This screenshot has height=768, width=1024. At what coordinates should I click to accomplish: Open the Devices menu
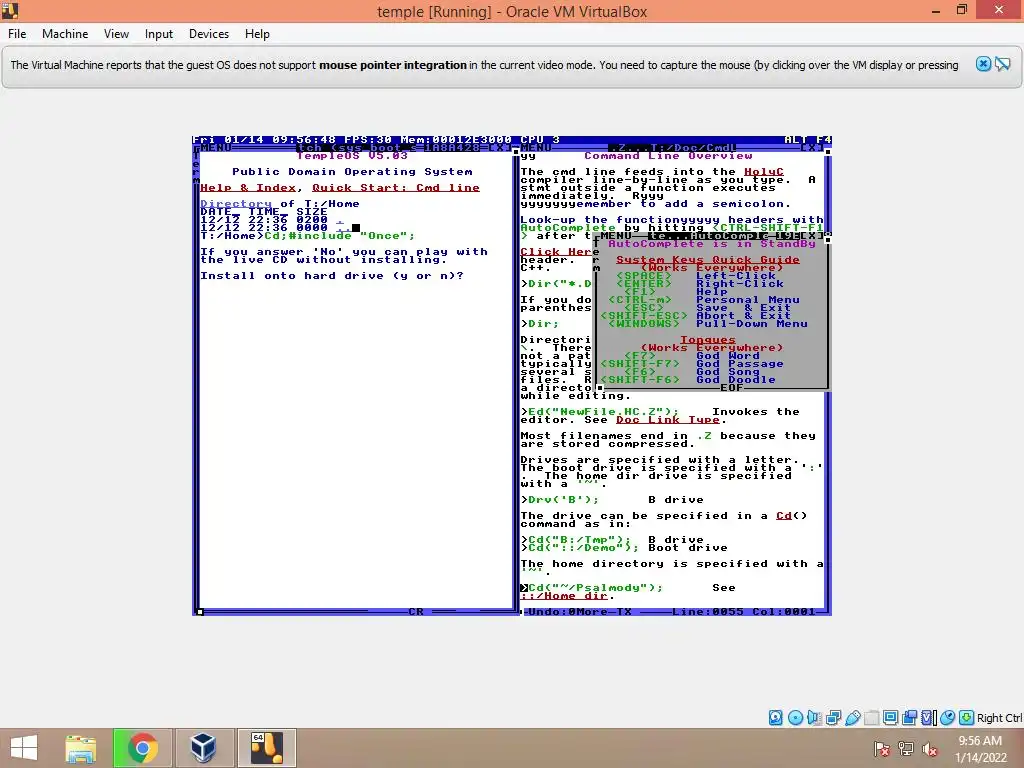[x=209, y=34]
